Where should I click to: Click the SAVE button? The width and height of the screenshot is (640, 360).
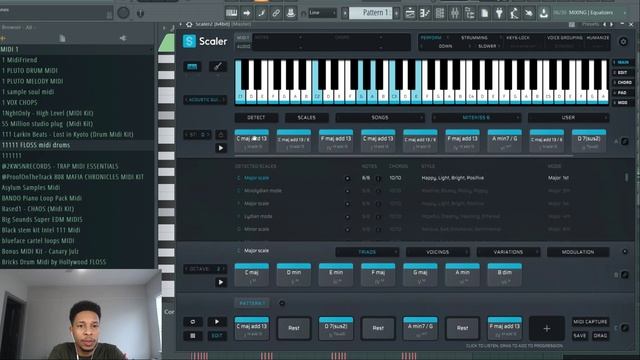580,336
